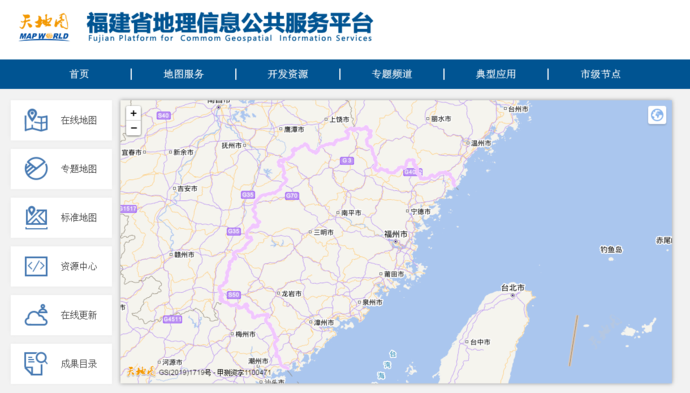Click the 龙岩市 city label
This screenshot has width=690, height=393.
pos(291,294)
